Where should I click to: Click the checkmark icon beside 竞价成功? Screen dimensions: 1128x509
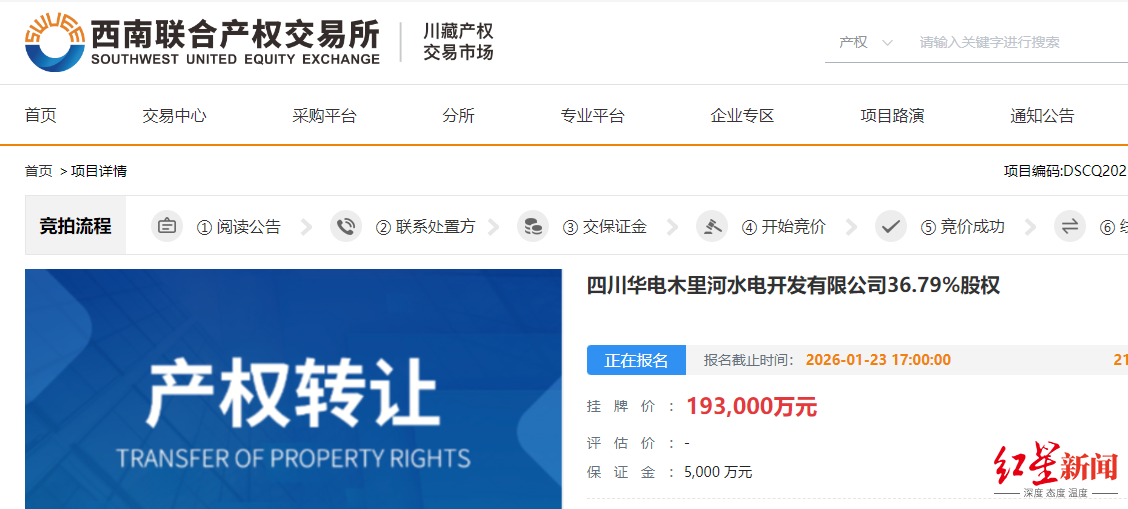coord(891,227)
